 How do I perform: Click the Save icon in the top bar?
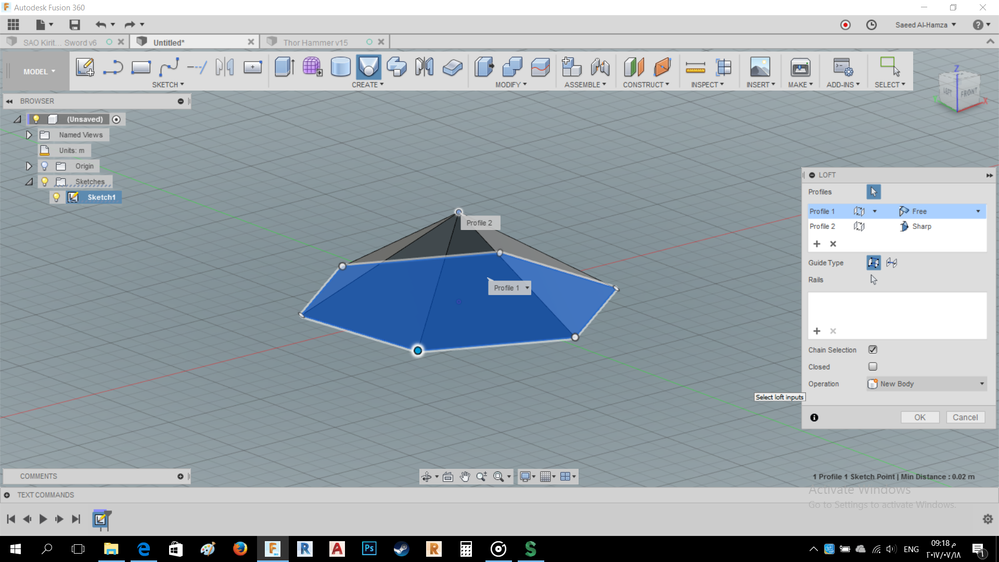click(74, 24)
